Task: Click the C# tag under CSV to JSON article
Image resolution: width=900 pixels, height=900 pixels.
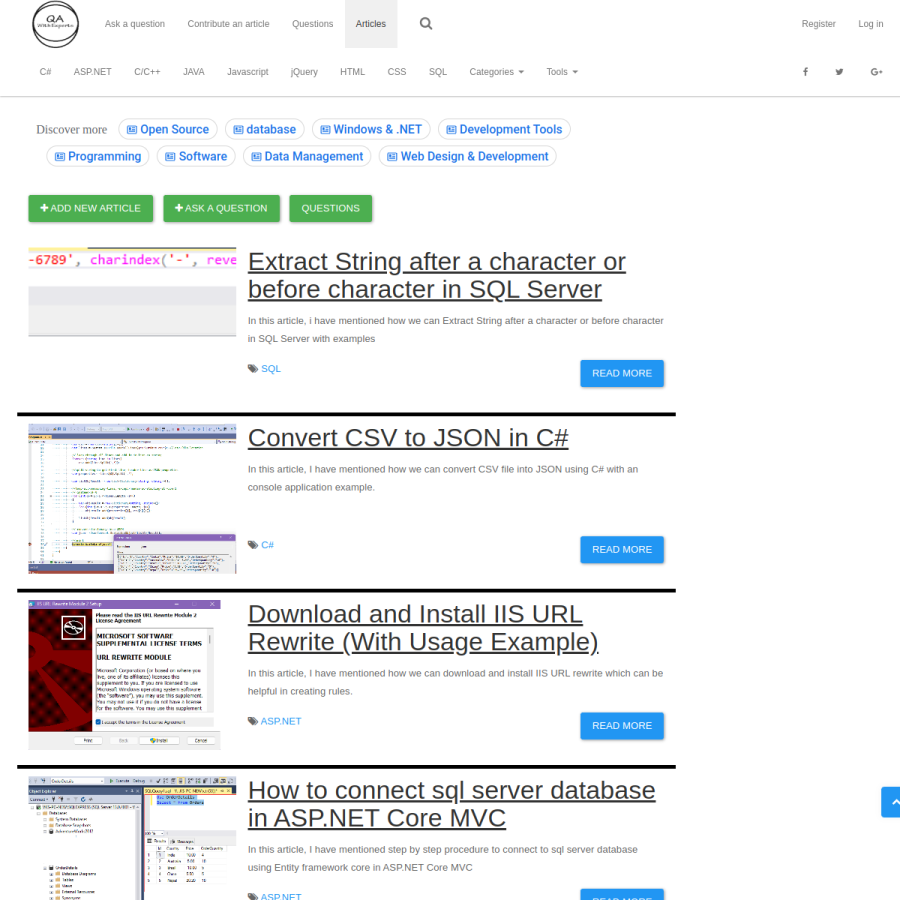Action: pyautogui.click(x=267, y=545)
